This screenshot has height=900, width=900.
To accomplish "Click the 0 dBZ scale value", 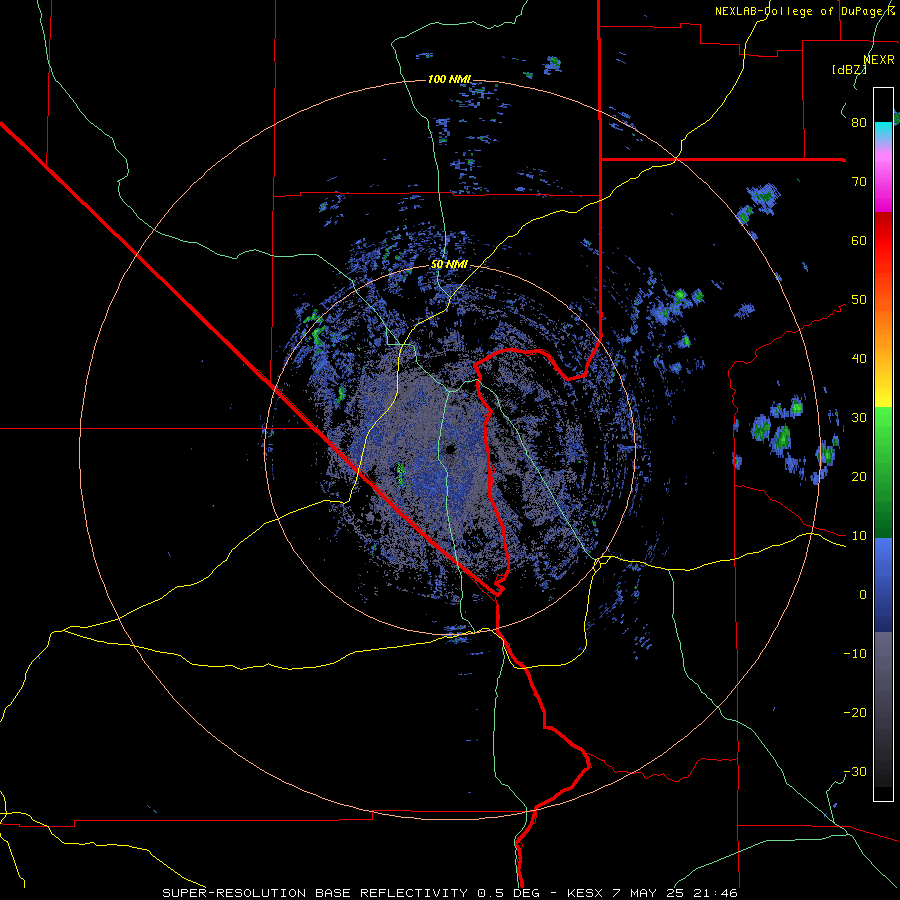I will click(863, 595).
